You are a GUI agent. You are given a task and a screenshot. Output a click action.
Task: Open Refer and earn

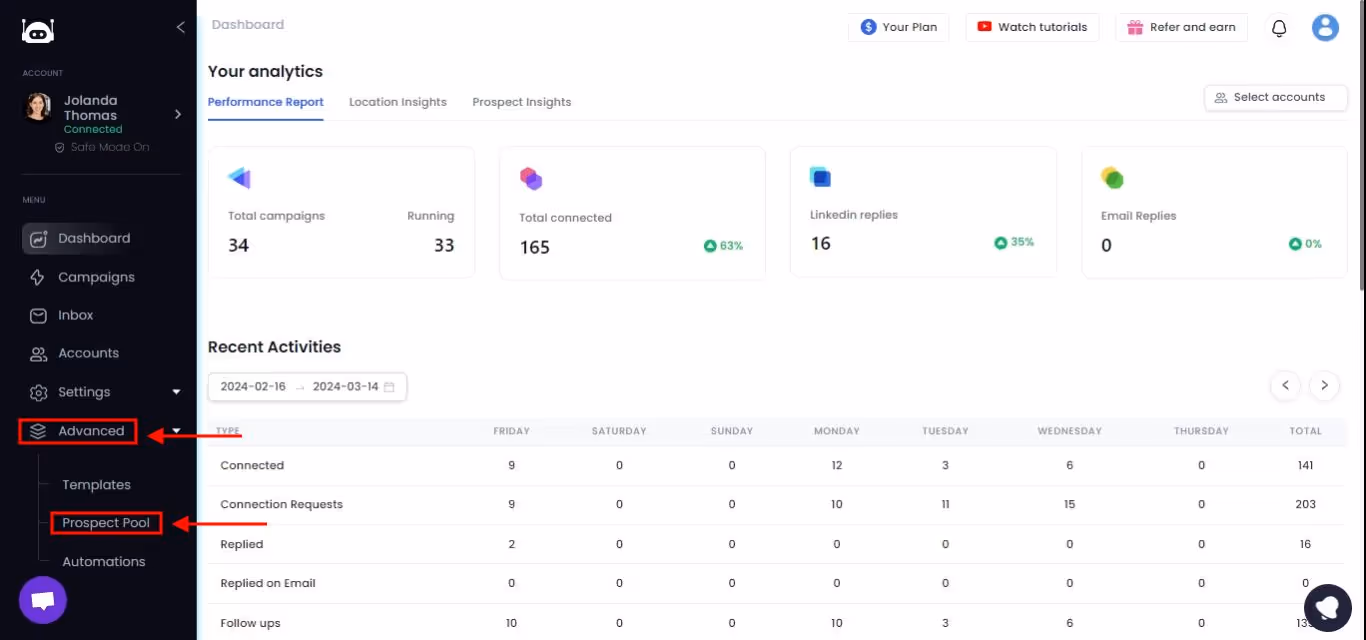(1181, 27)
